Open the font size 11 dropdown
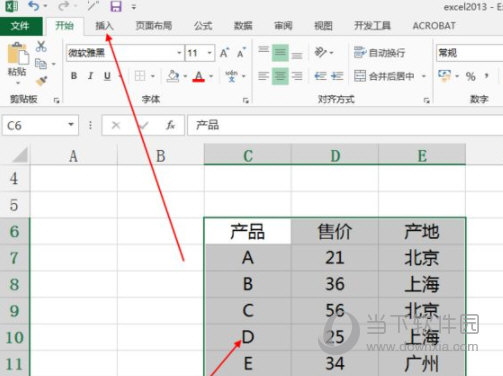The image size is (503, 376). pos(210,53)
